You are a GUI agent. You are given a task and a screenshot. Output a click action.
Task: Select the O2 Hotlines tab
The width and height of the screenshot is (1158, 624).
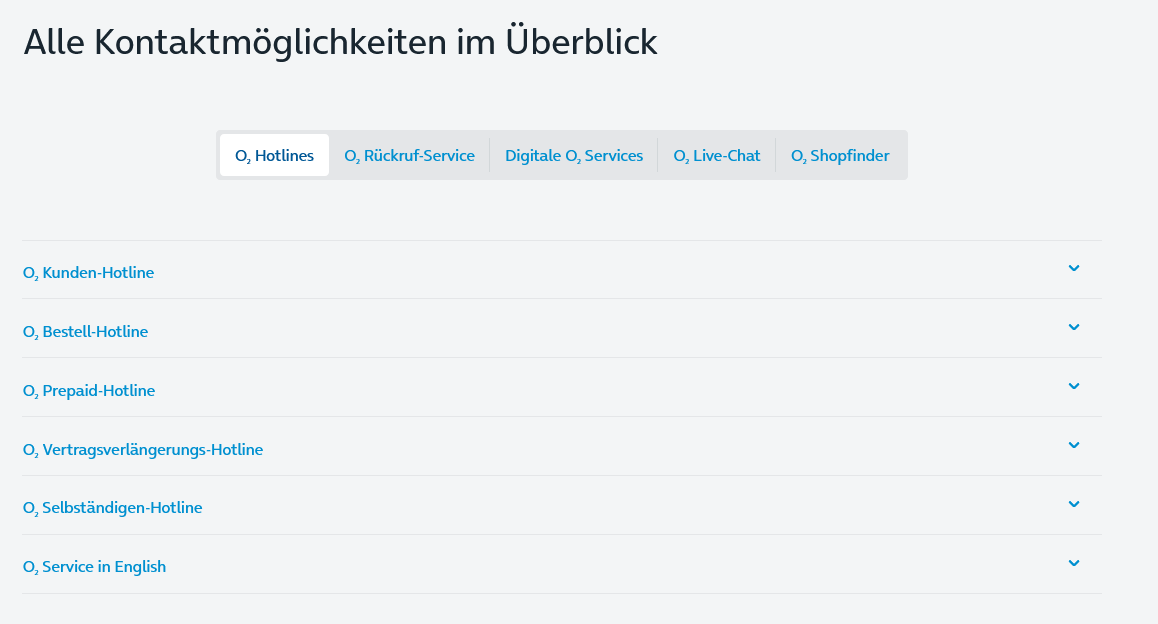point(274,155)
